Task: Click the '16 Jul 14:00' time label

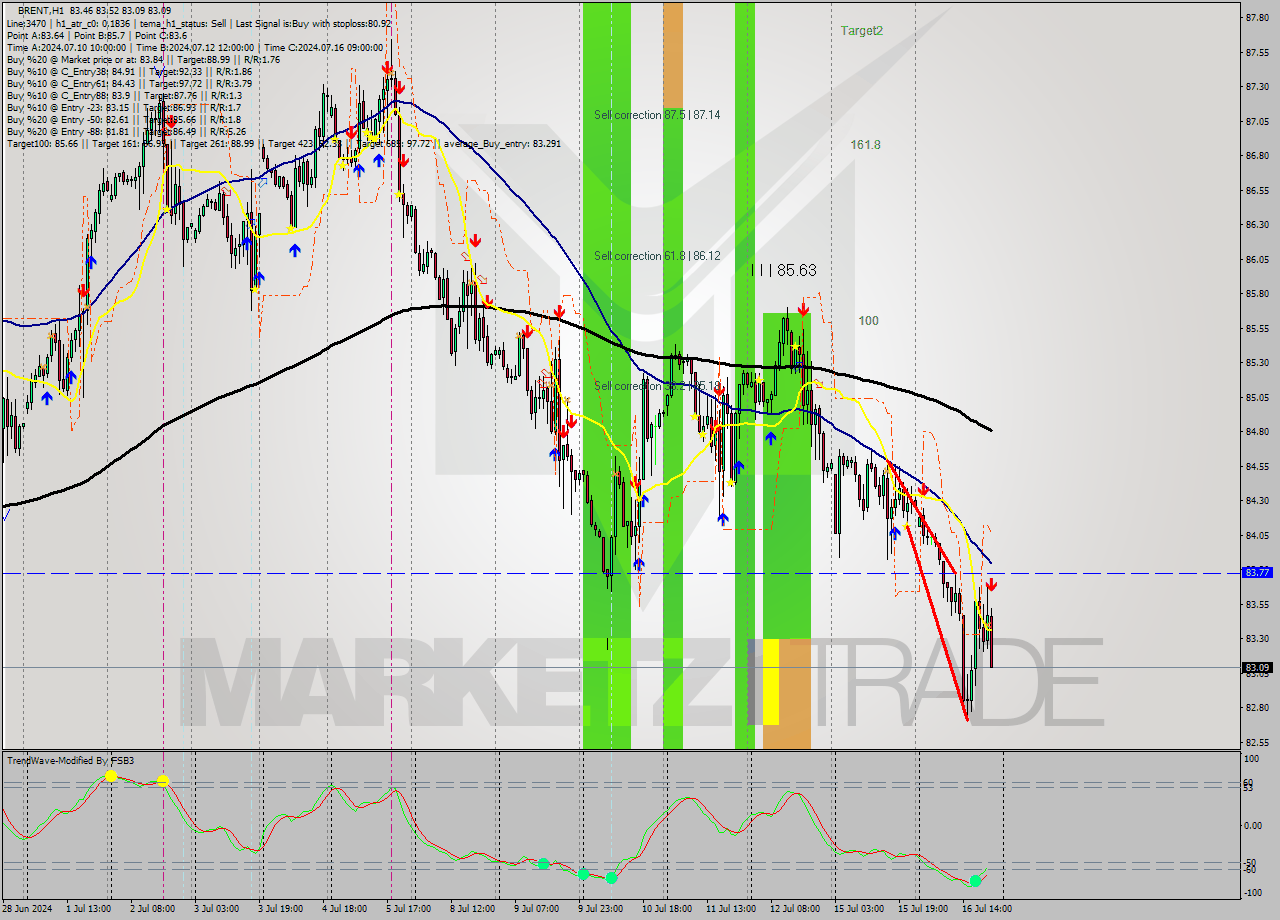Action: tap(987, 909)
